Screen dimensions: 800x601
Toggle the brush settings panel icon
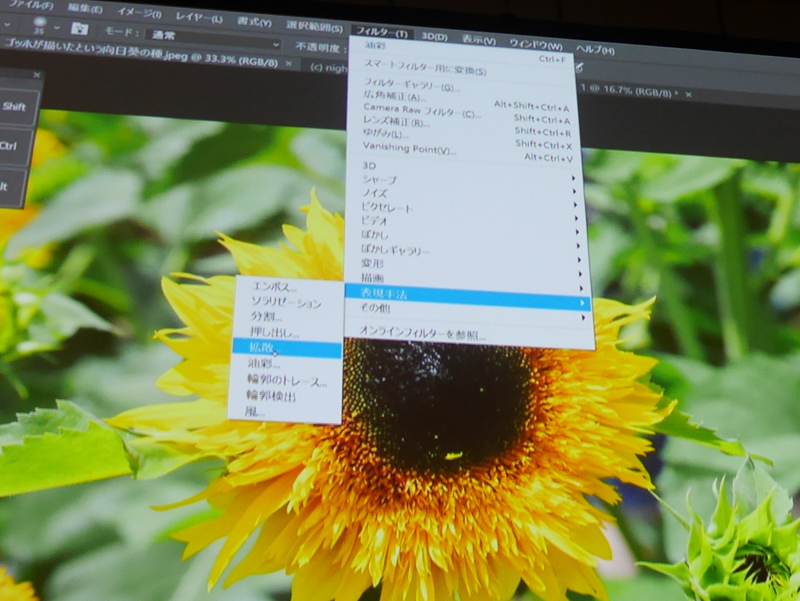79,28
